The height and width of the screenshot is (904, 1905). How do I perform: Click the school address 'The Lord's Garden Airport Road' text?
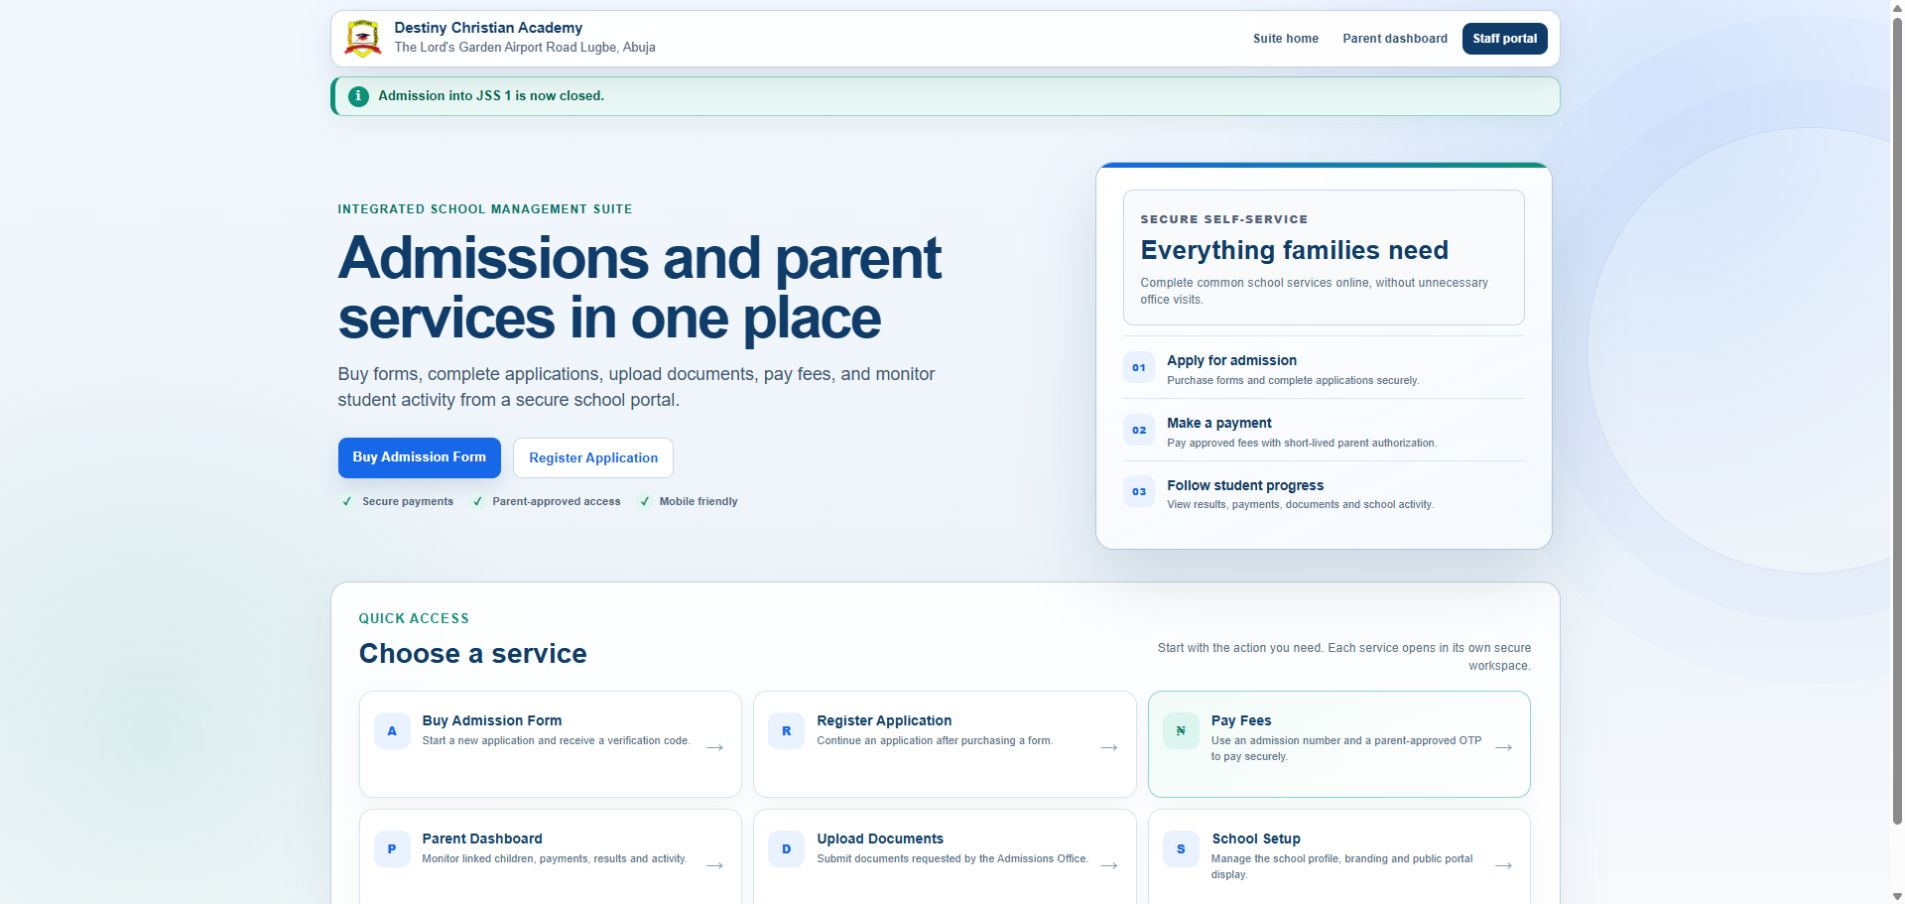[x=525, y=47]
